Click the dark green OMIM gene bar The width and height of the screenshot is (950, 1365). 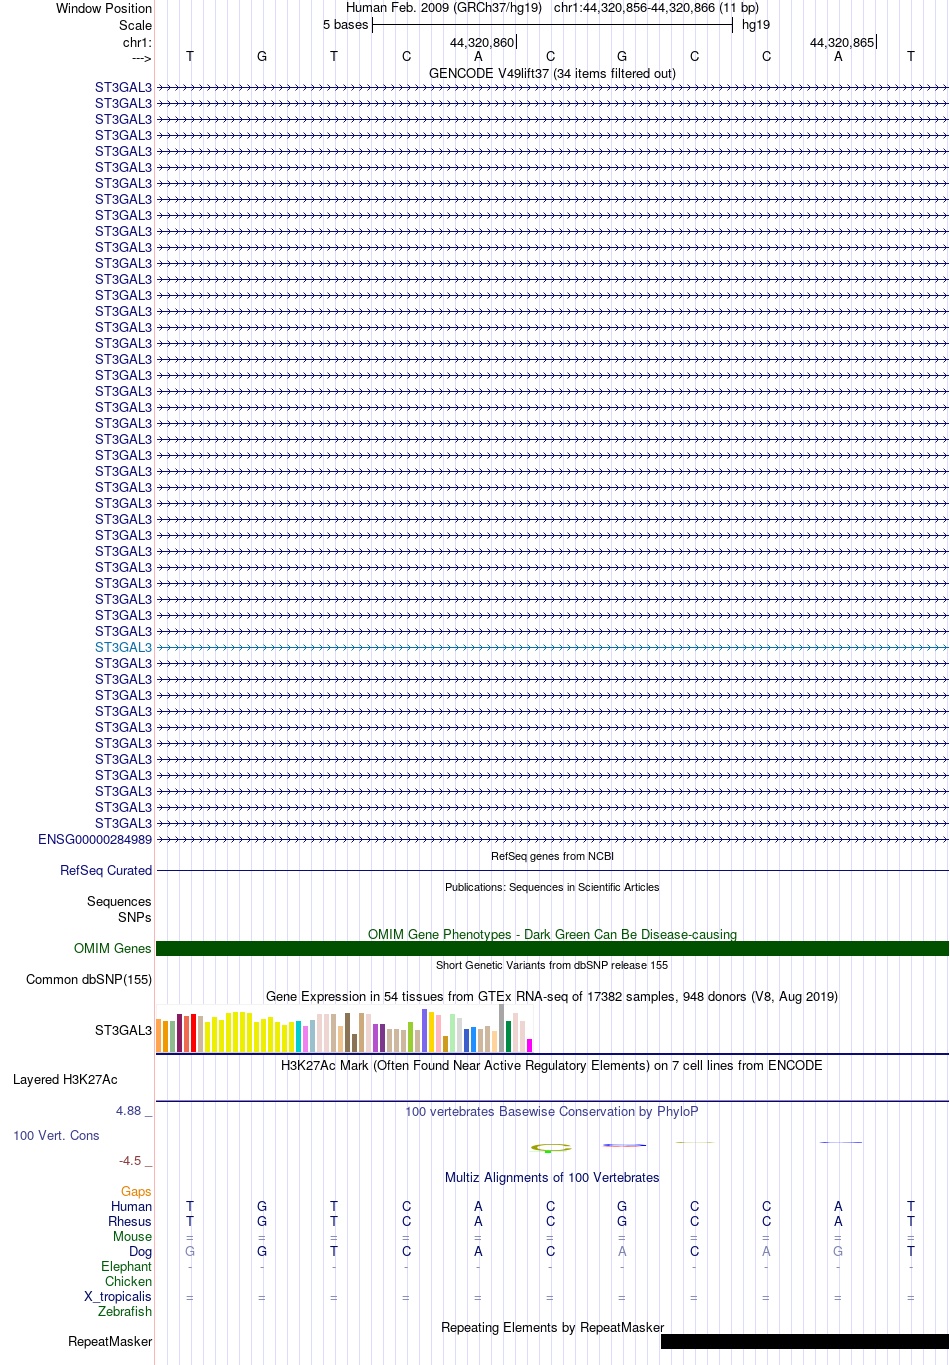(x=552, y=948)
